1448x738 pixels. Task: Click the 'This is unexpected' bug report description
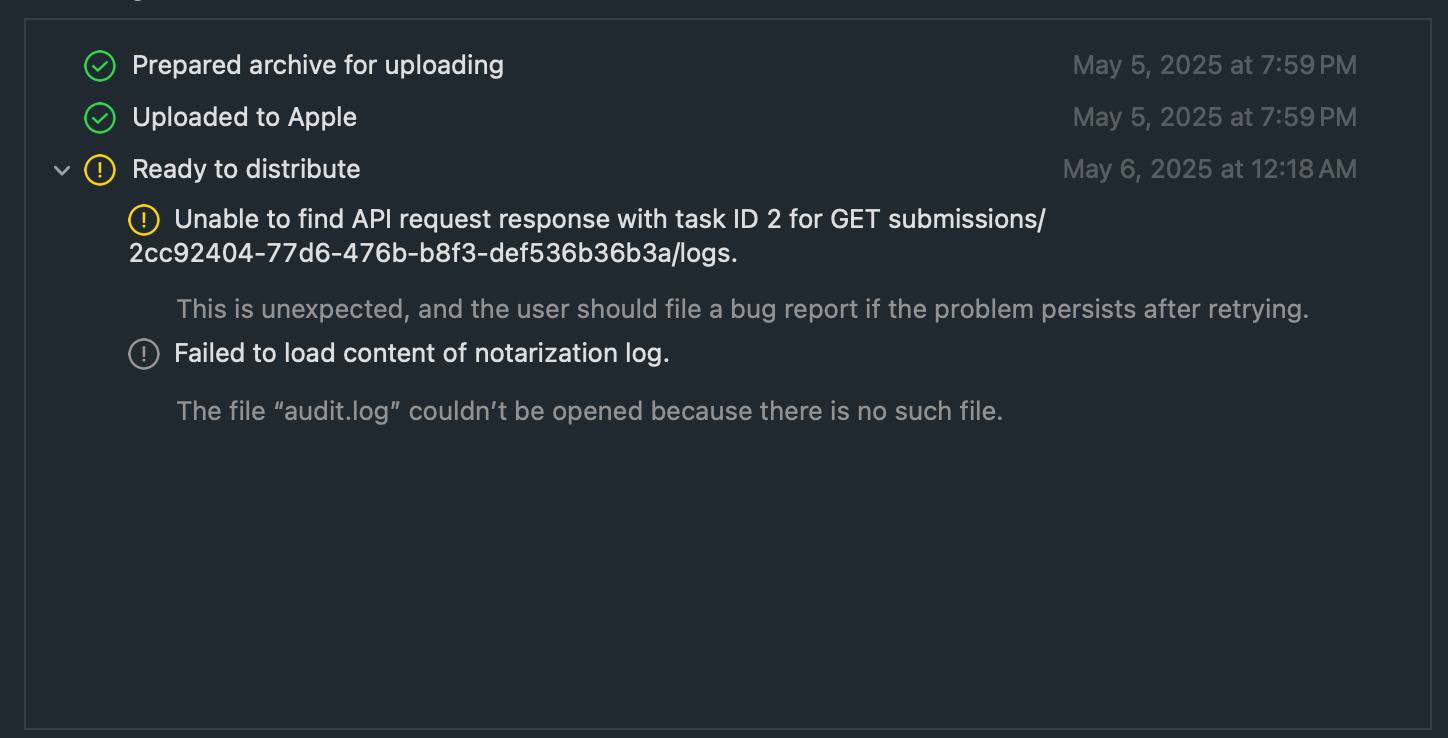coord(743,309)
